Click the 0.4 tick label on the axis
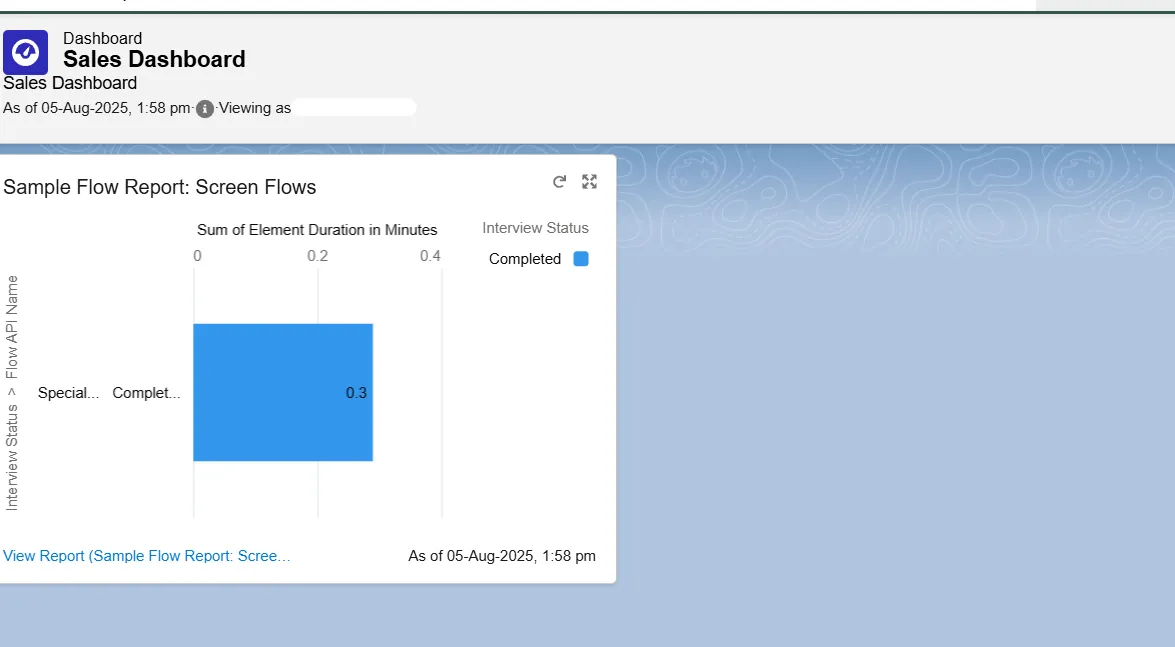 430,256
